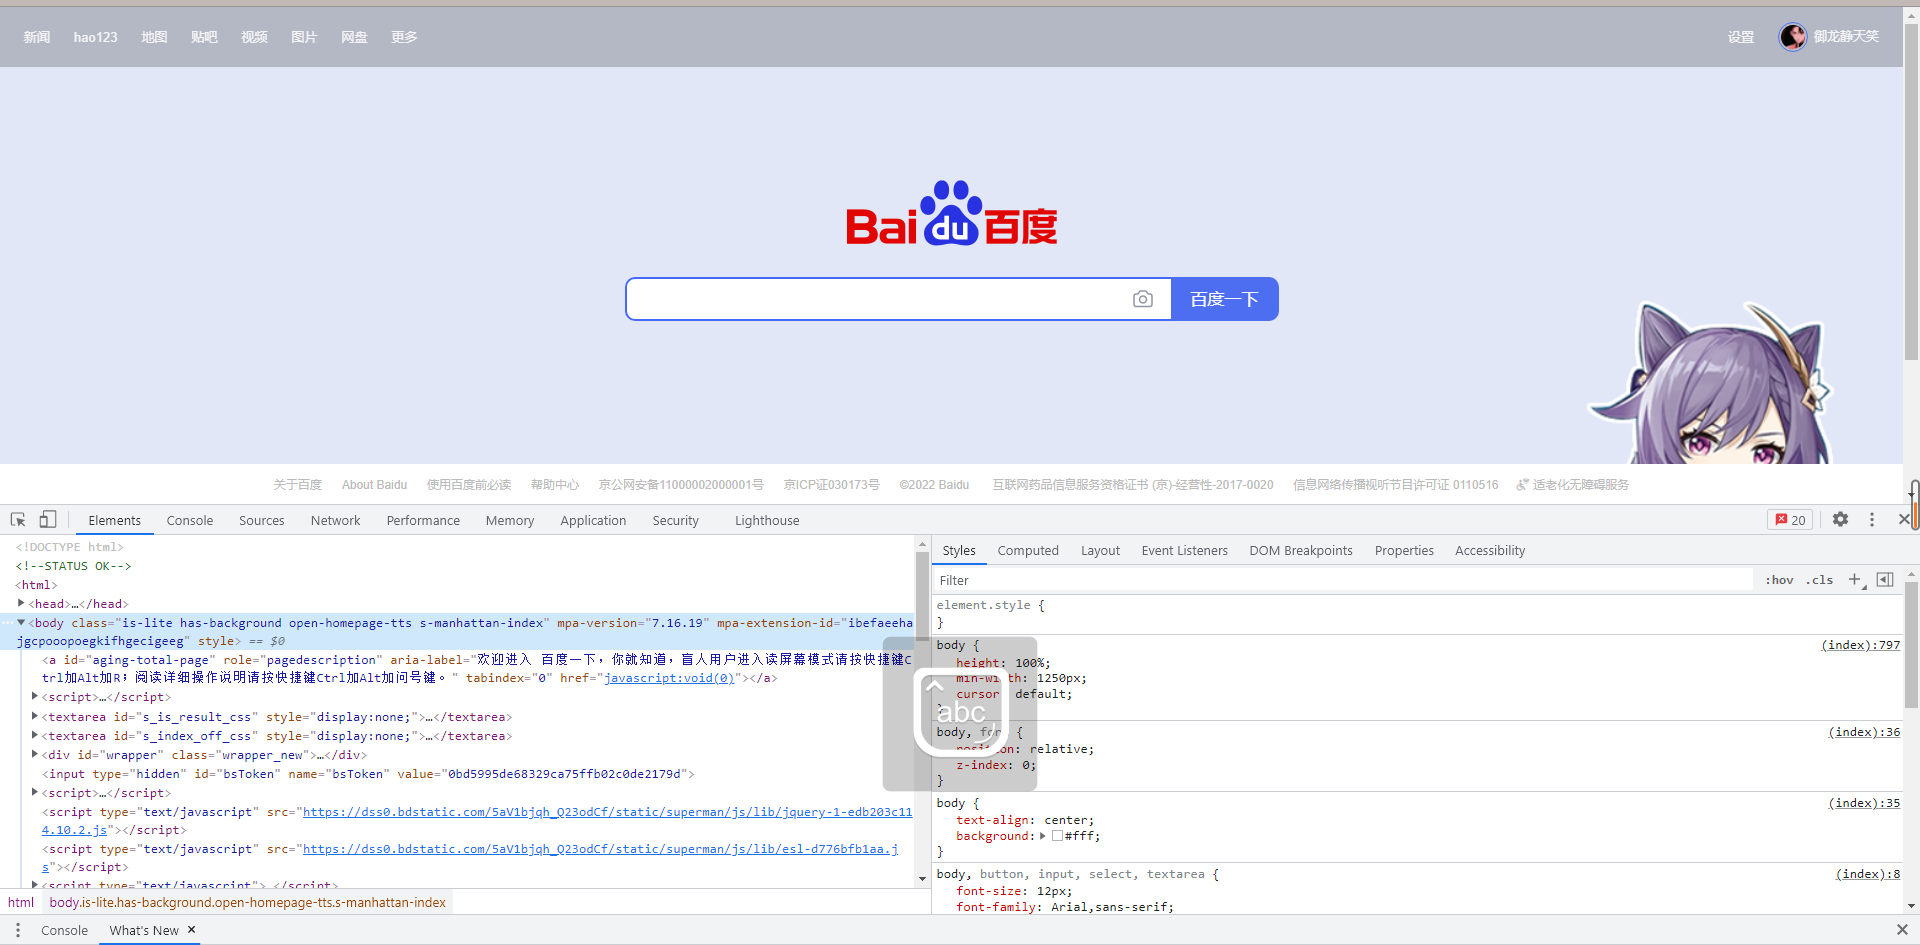The width and height of the screenshot is (1920, 945).
Task: Switch to the Security tab
Action: pyautogui.click(x=675, y=520)
